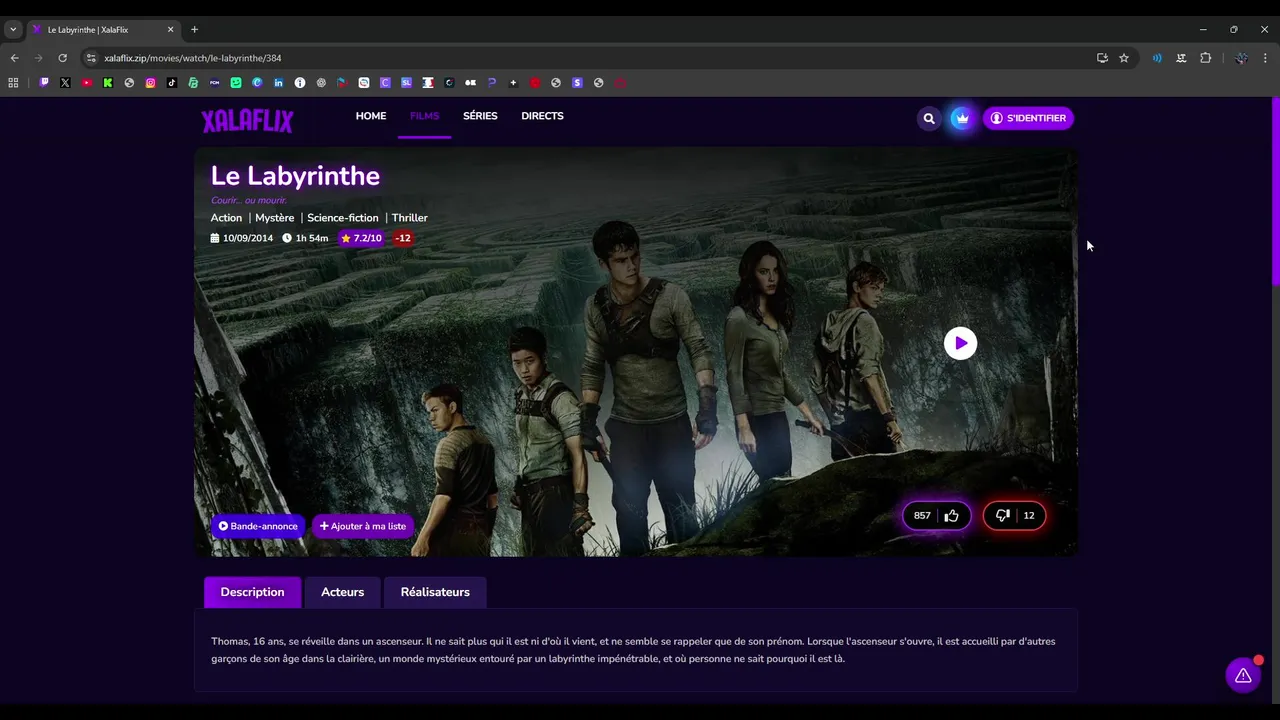The height and width of the screenshot is (720, 1280).
Task: Click the Thriller genre link
Action: 410,218
